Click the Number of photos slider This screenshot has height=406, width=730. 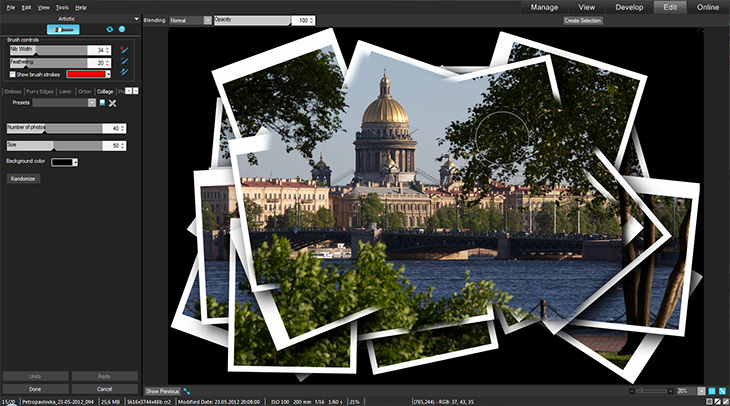pos(54,128)
